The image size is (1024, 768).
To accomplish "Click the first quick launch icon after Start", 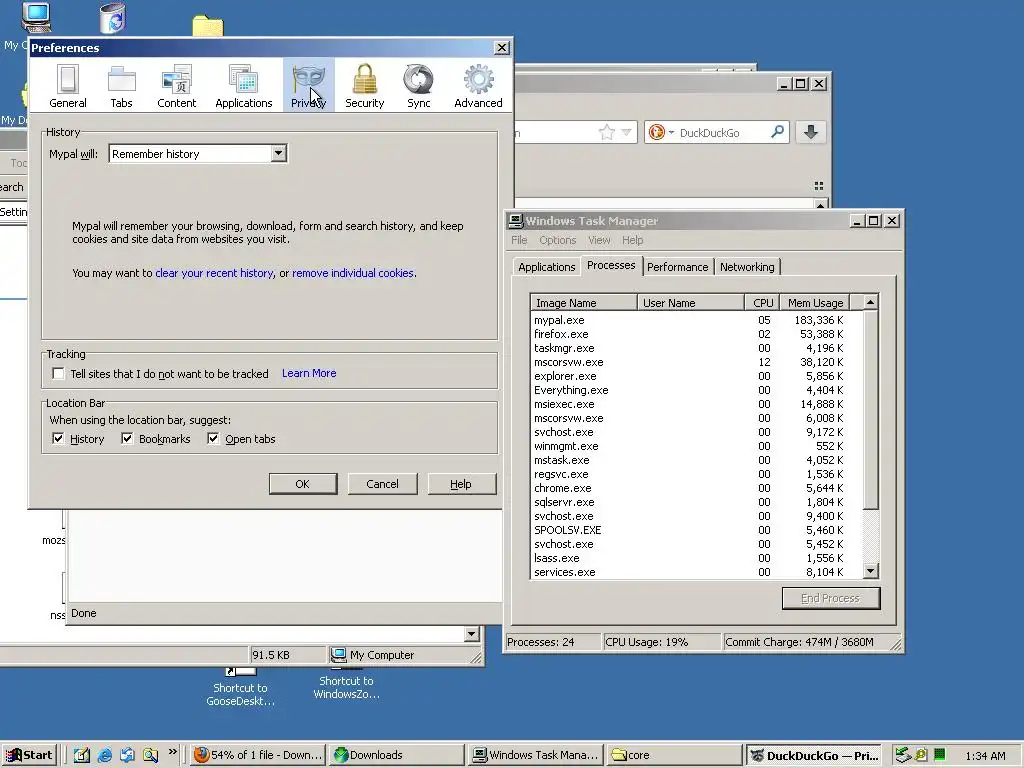I will click(82, 755).
